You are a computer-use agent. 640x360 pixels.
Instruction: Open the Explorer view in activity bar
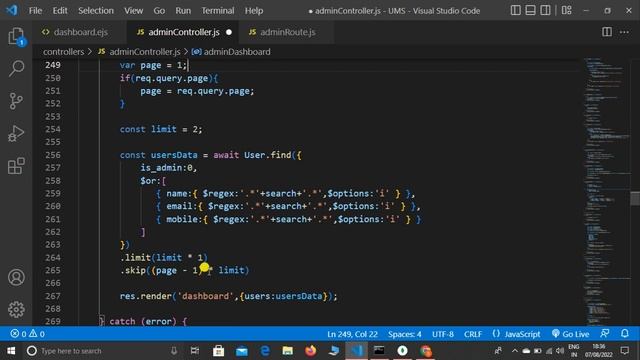[x=16, y=36]
